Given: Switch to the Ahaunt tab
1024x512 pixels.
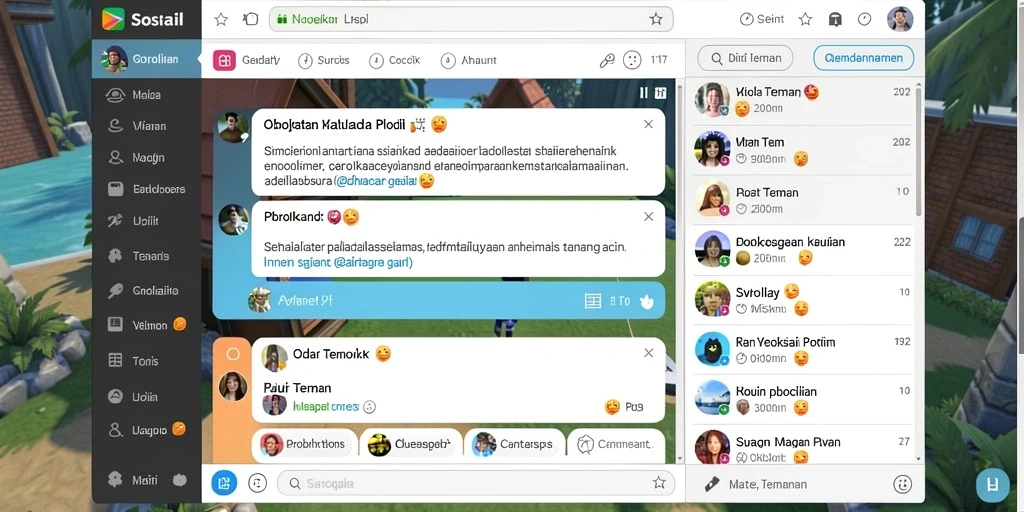Looking at the screenshot, I should (469, 60).
